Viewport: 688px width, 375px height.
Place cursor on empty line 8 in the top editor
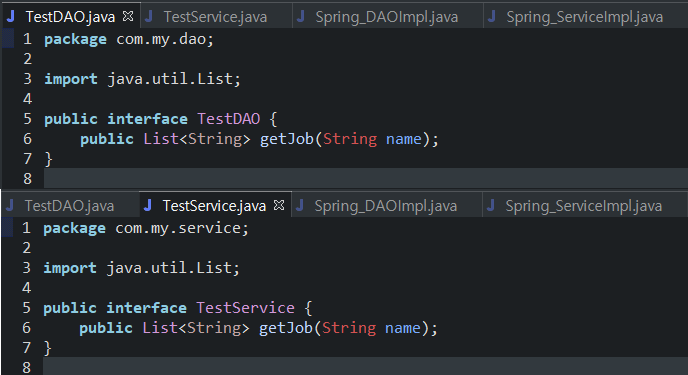tap(366, 179)
